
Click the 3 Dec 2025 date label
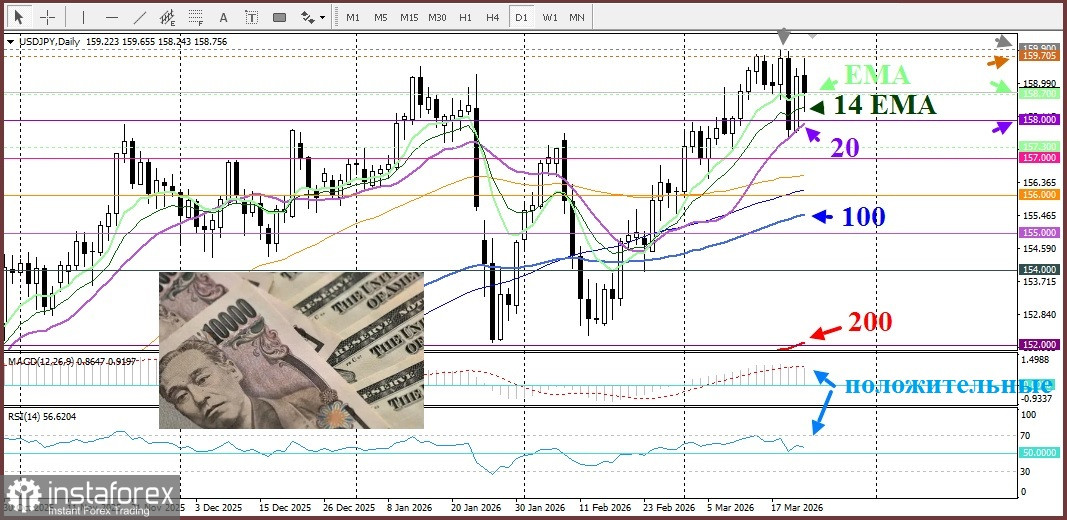(x=218, y=508)
